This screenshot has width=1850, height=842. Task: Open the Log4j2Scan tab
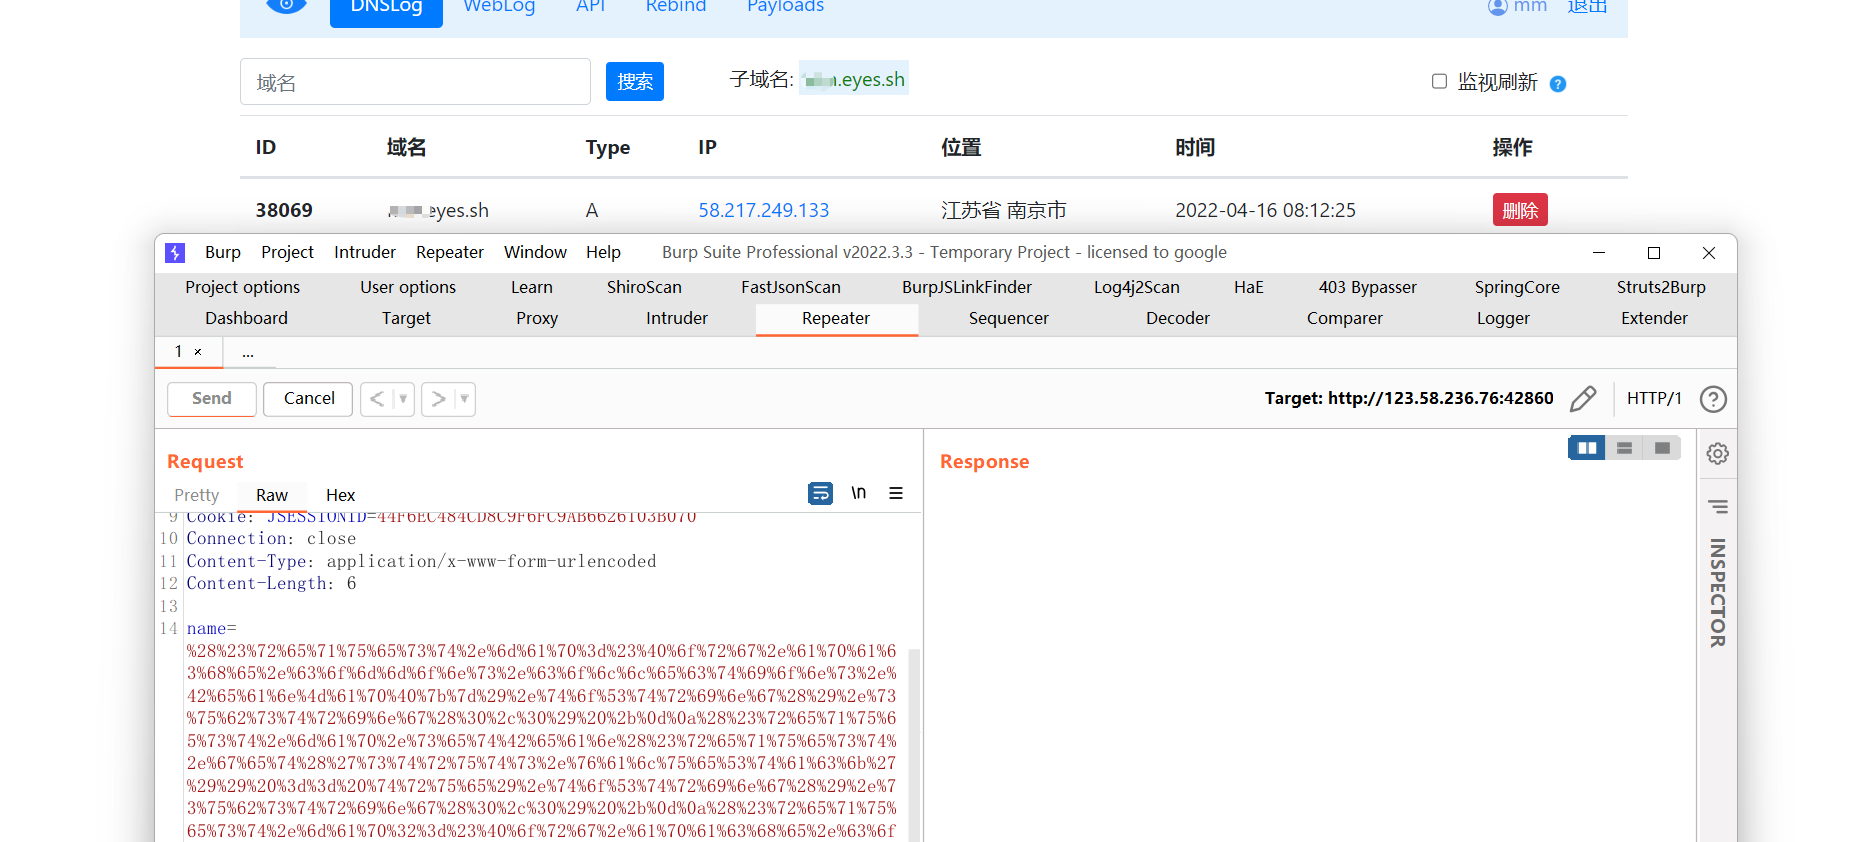tap(1137, 287)
